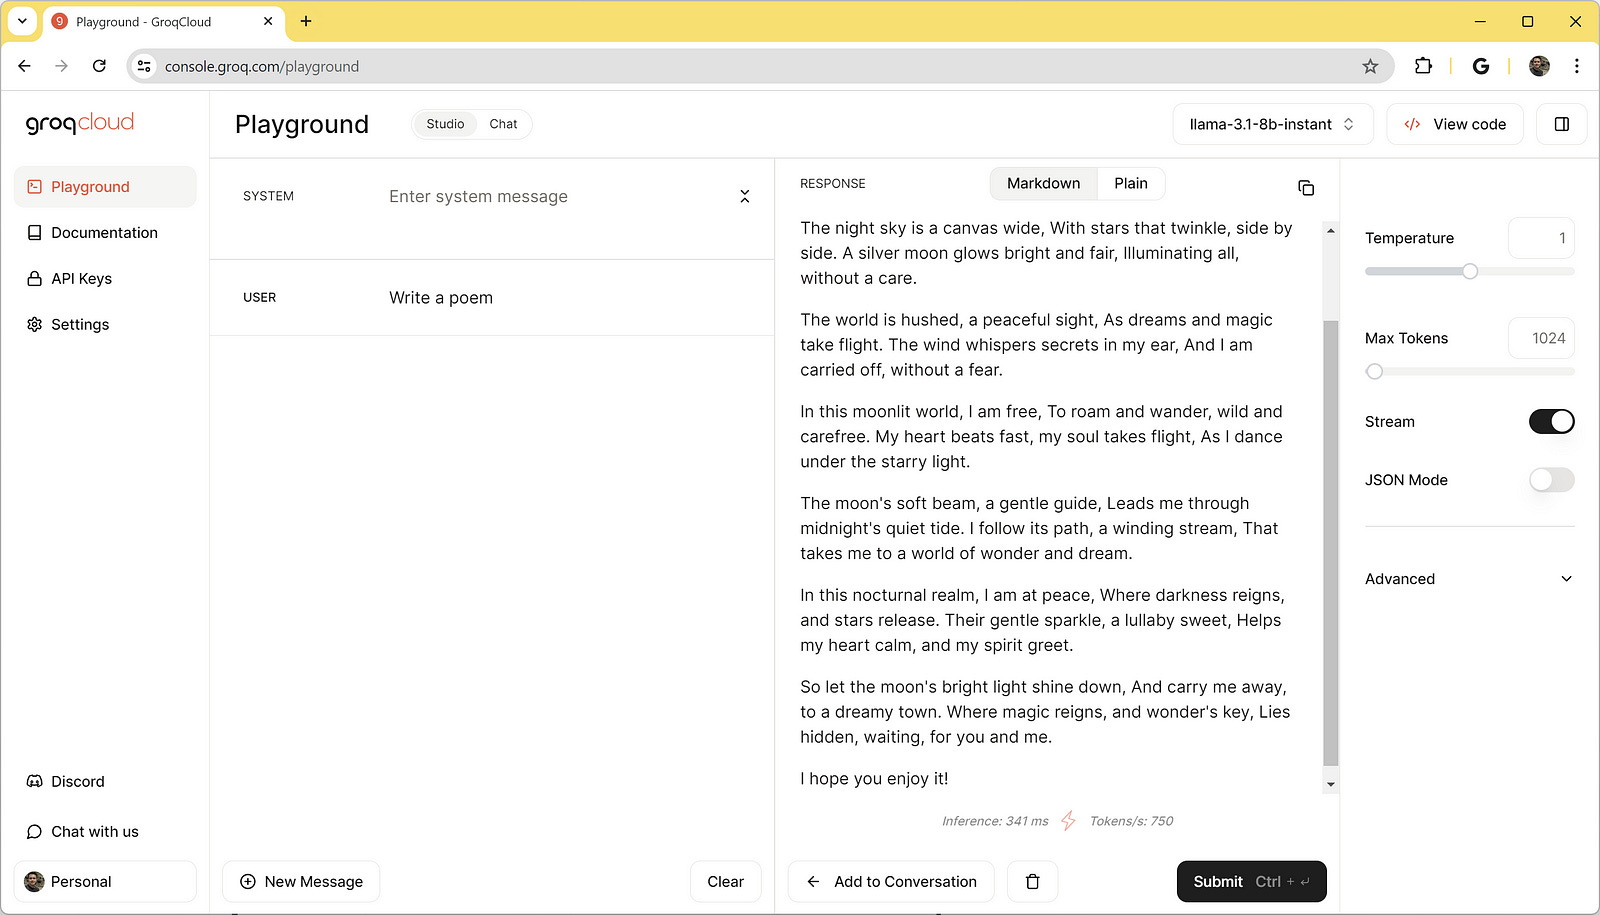The width and height of the screenshot is (1600, 915).
Task: Open browser extensions puzzle icon
Action: tap(1423, 66)
